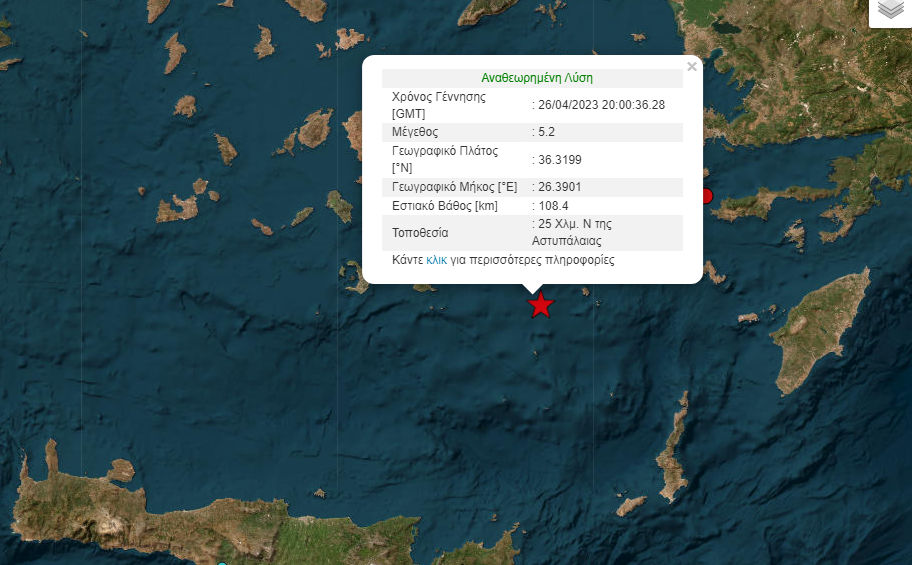
Task: Click the red star epicenter marker
Action: 541,305
